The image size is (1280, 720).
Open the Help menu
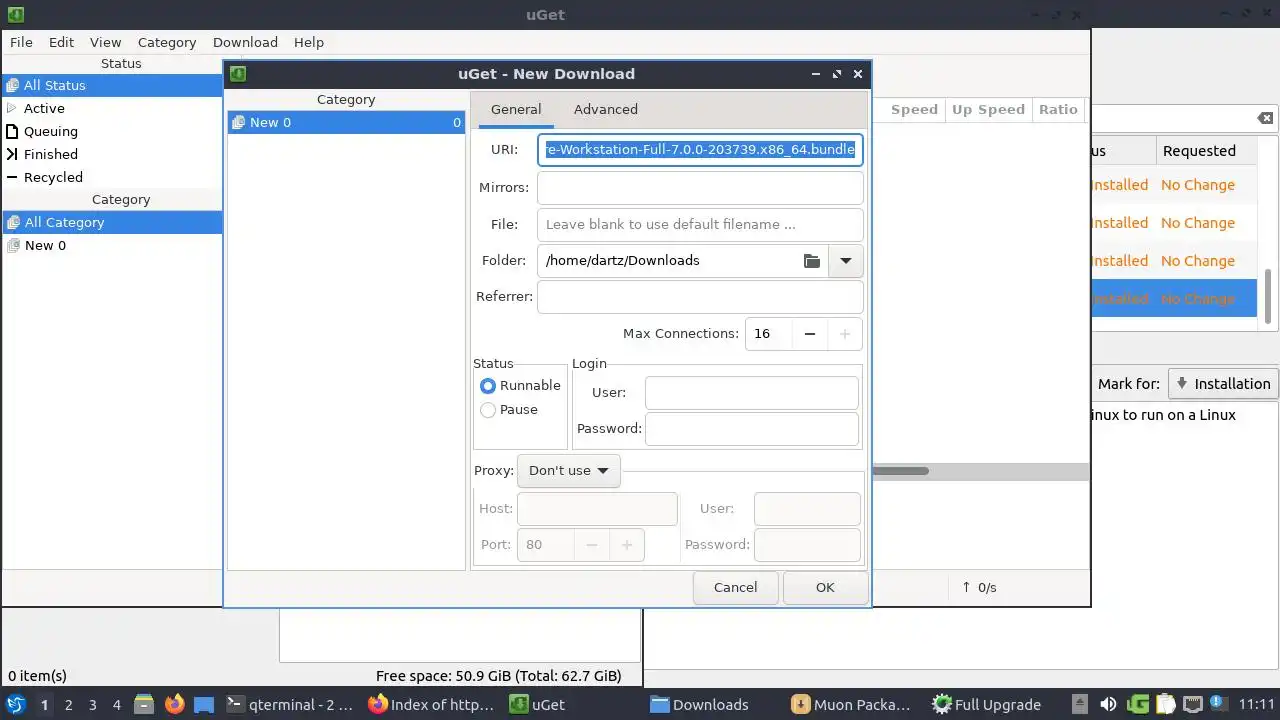pos(309,42)
